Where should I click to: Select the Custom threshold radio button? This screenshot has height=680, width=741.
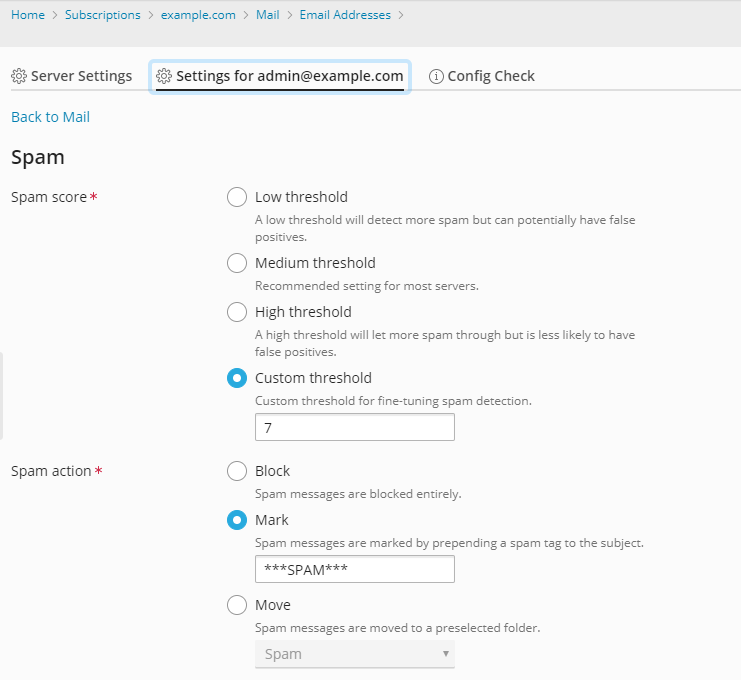coord(237,379)
